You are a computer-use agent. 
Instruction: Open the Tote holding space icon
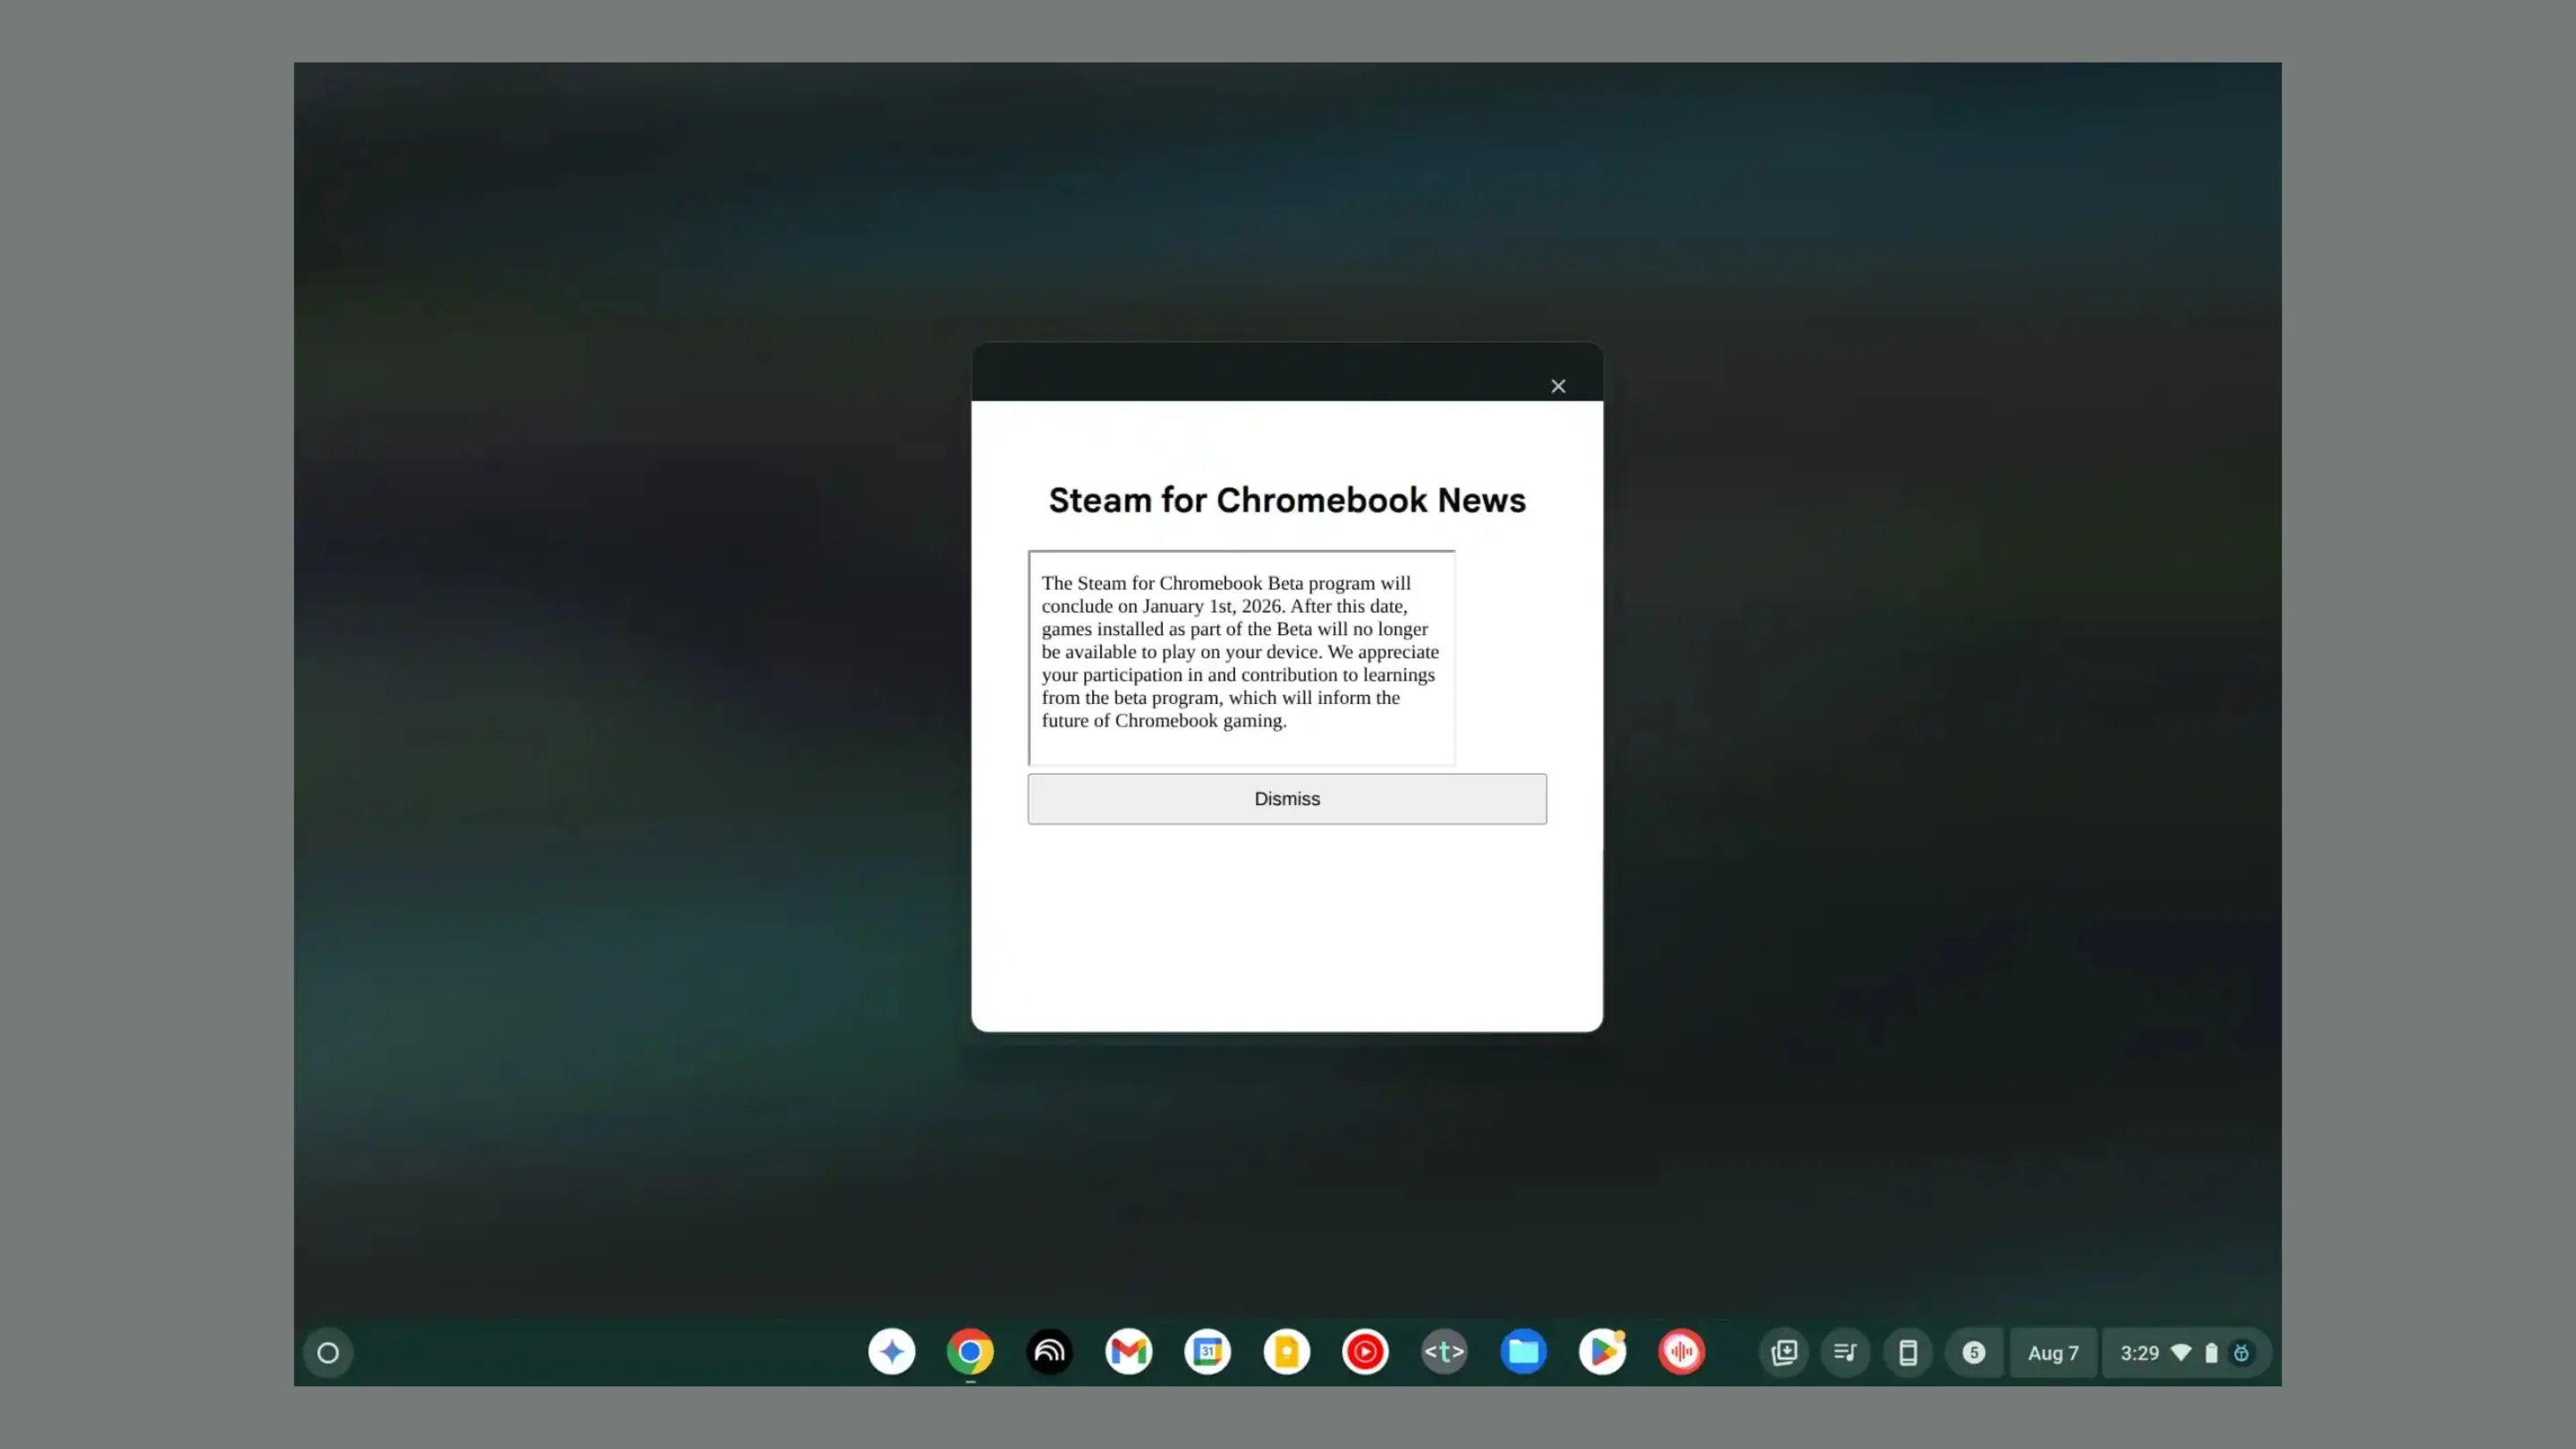tap(1784, 1352)
